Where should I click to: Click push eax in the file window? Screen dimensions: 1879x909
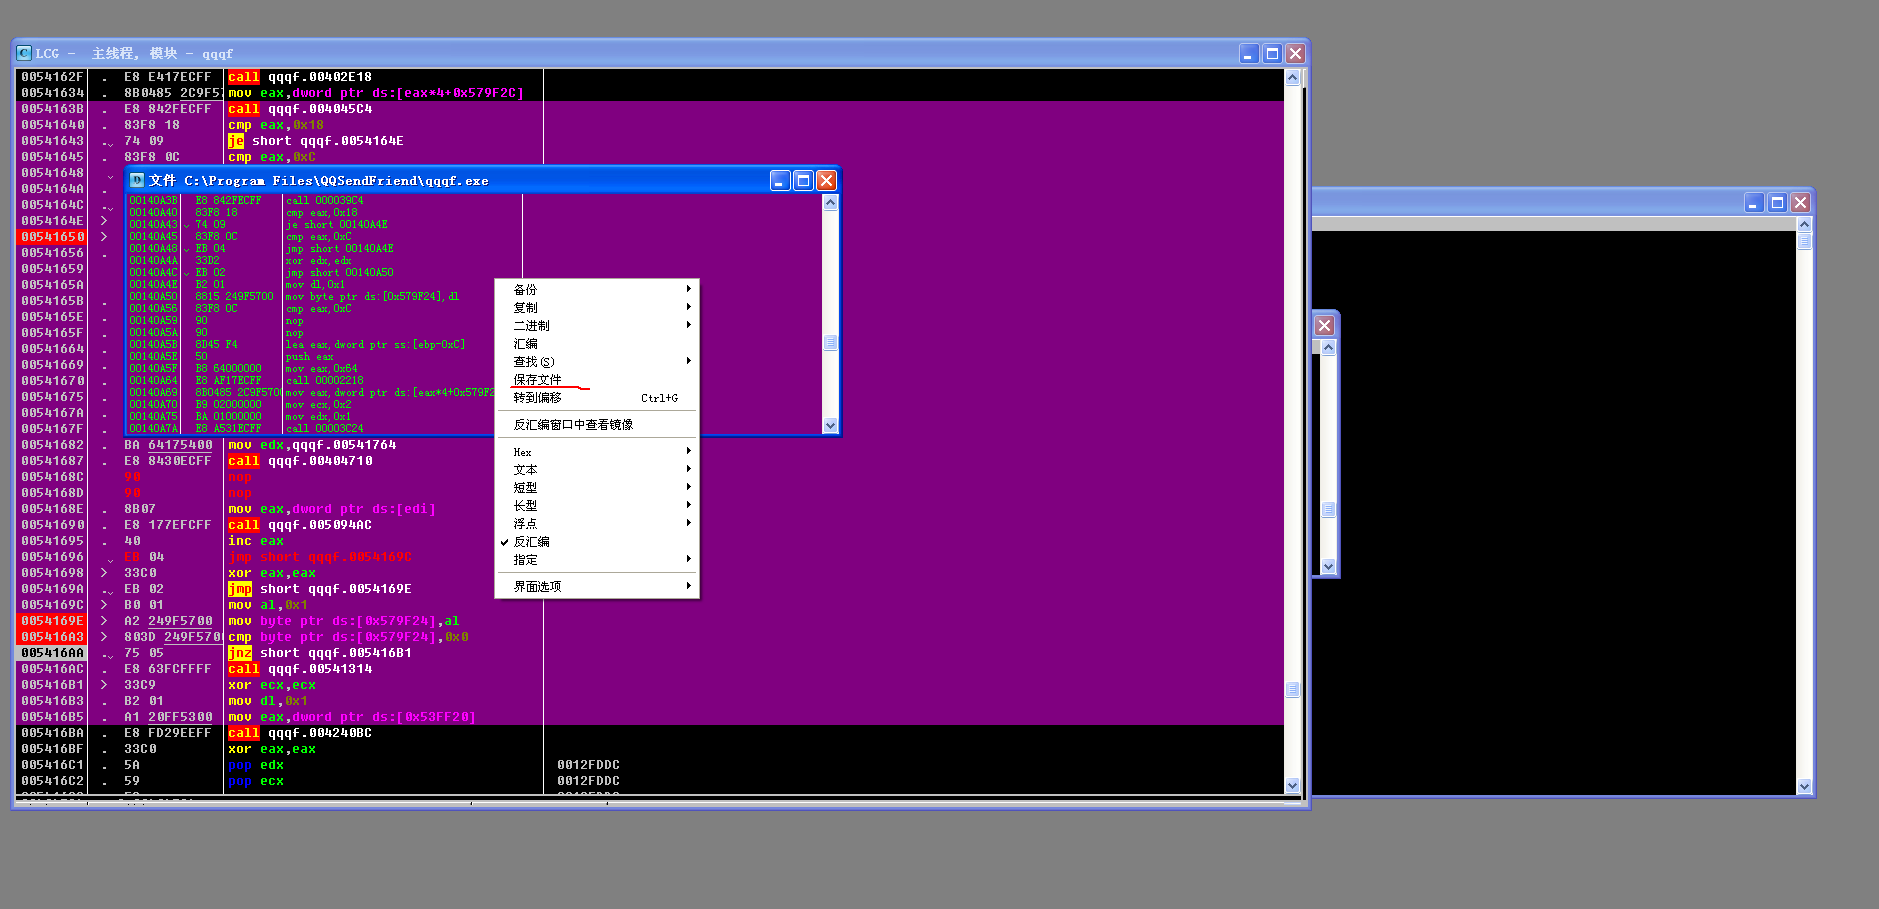pos(310,356)
